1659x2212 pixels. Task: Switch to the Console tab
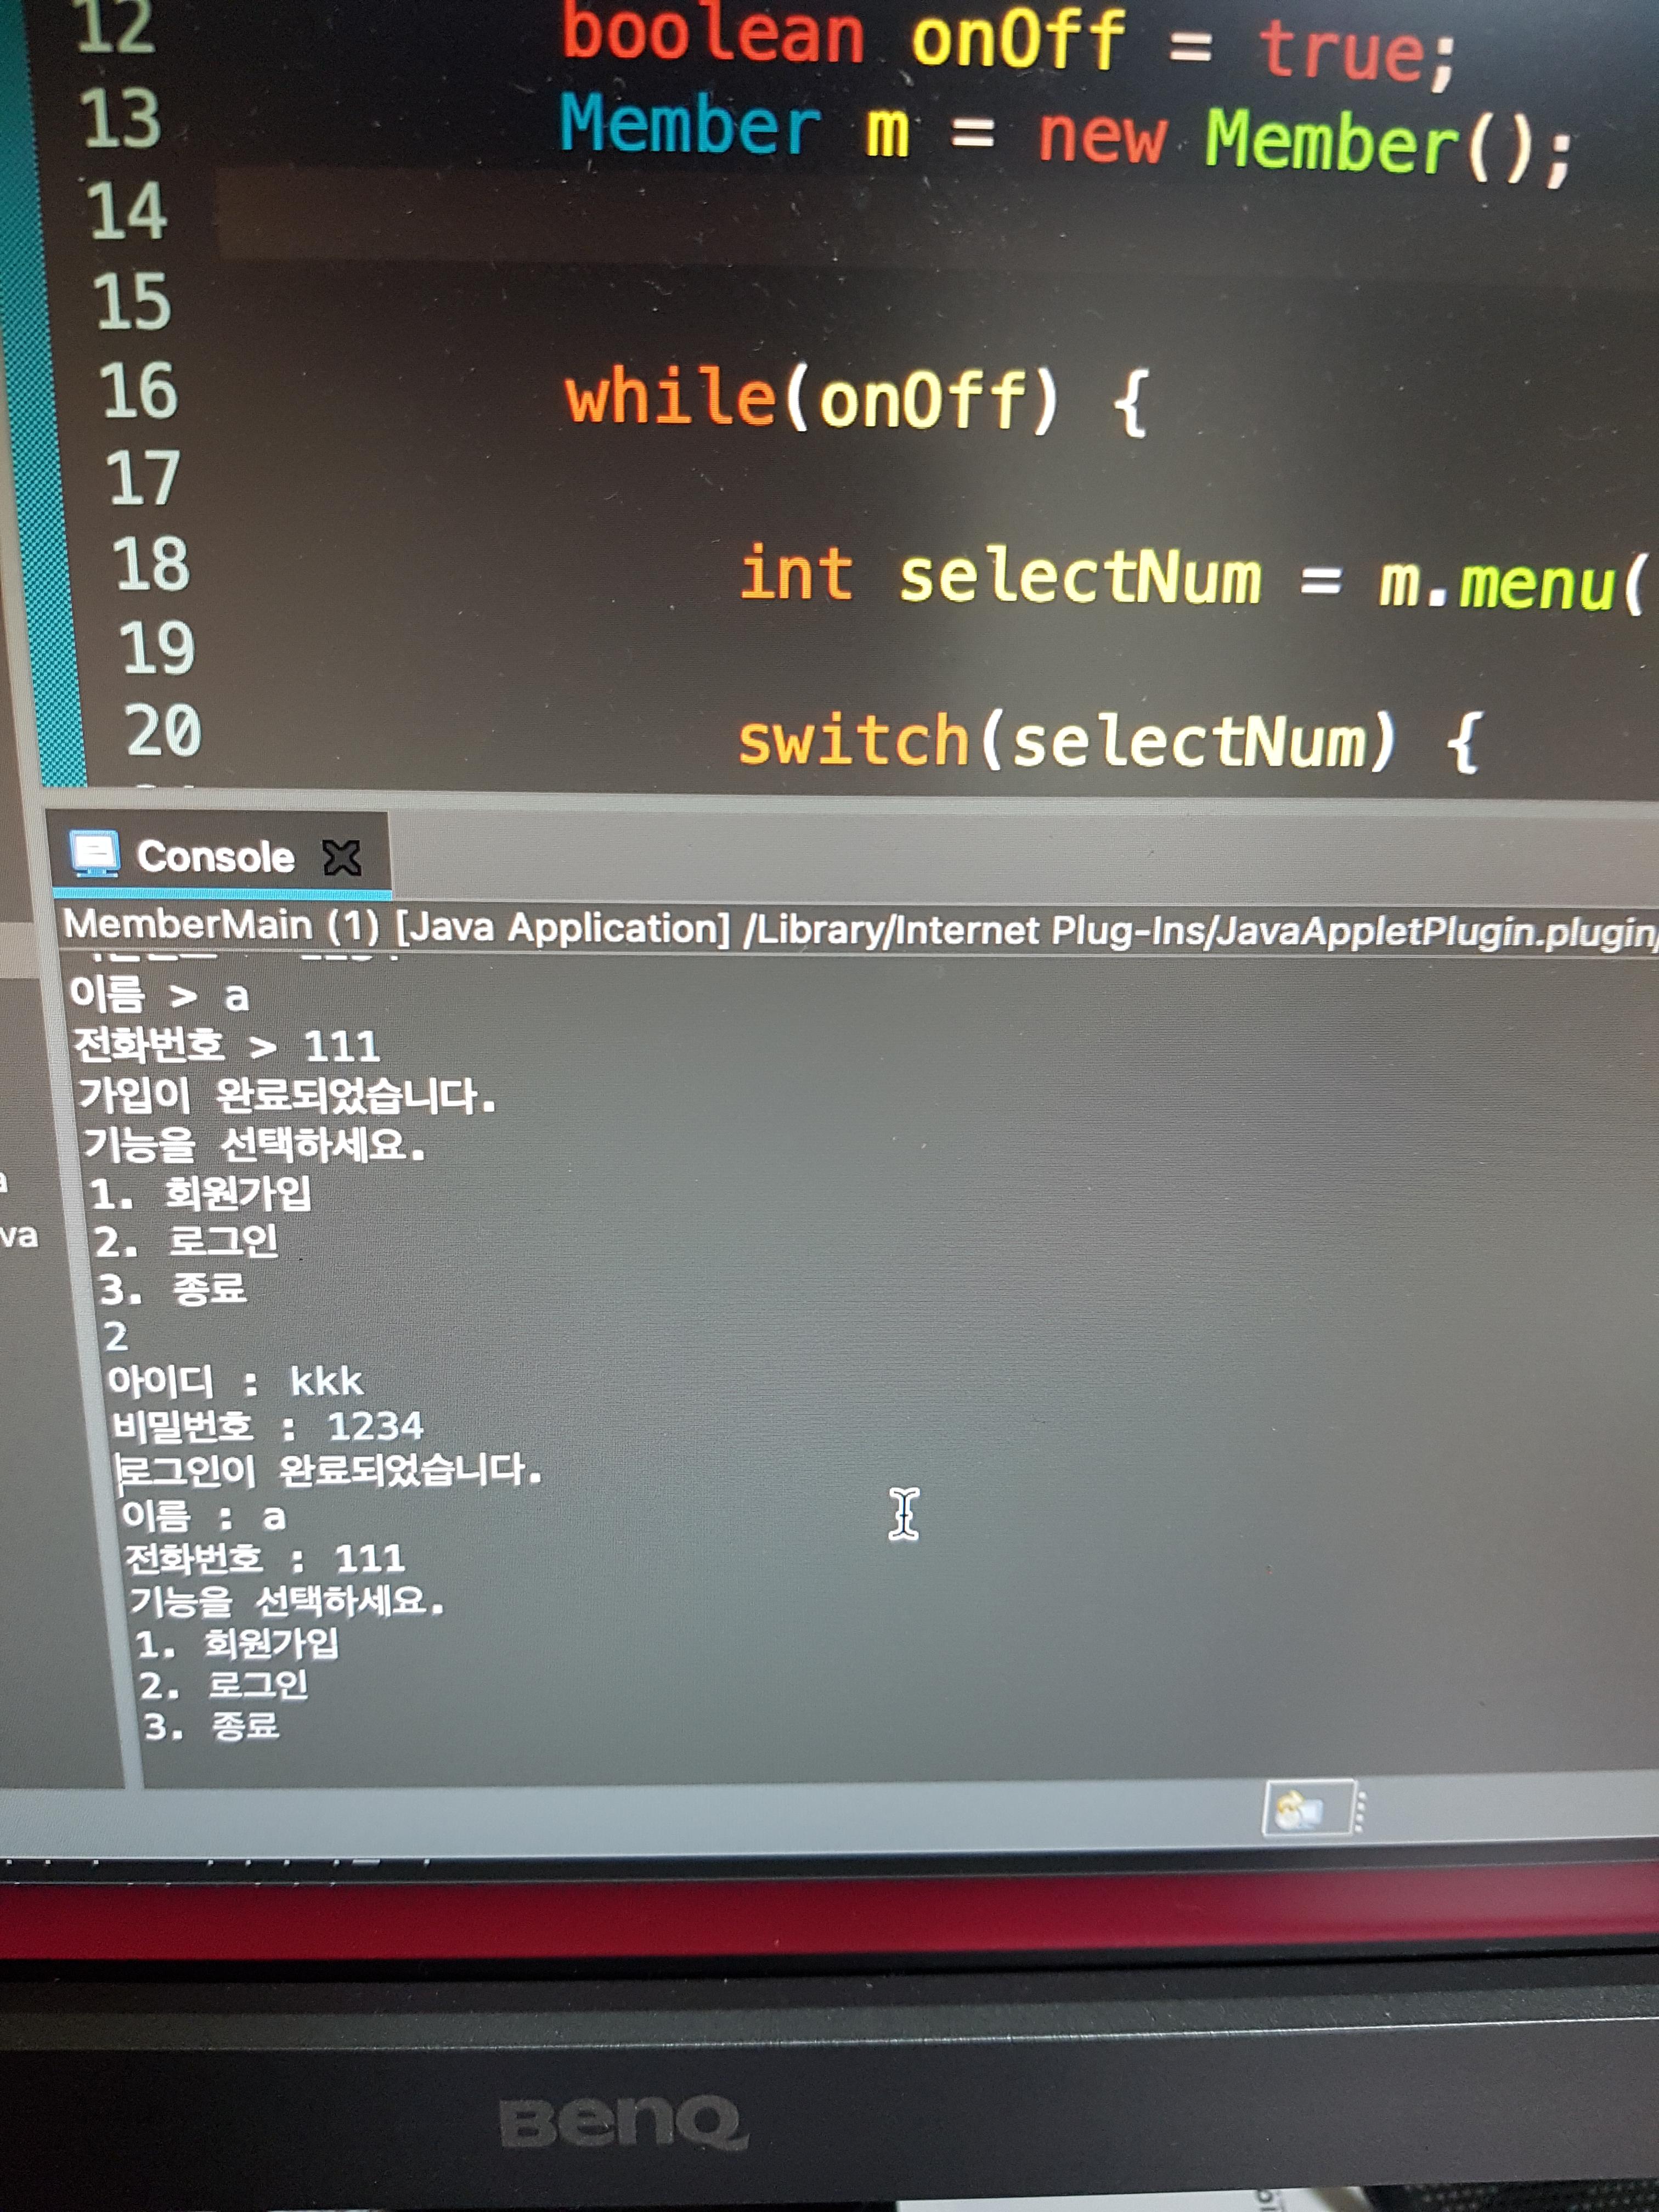215,857
